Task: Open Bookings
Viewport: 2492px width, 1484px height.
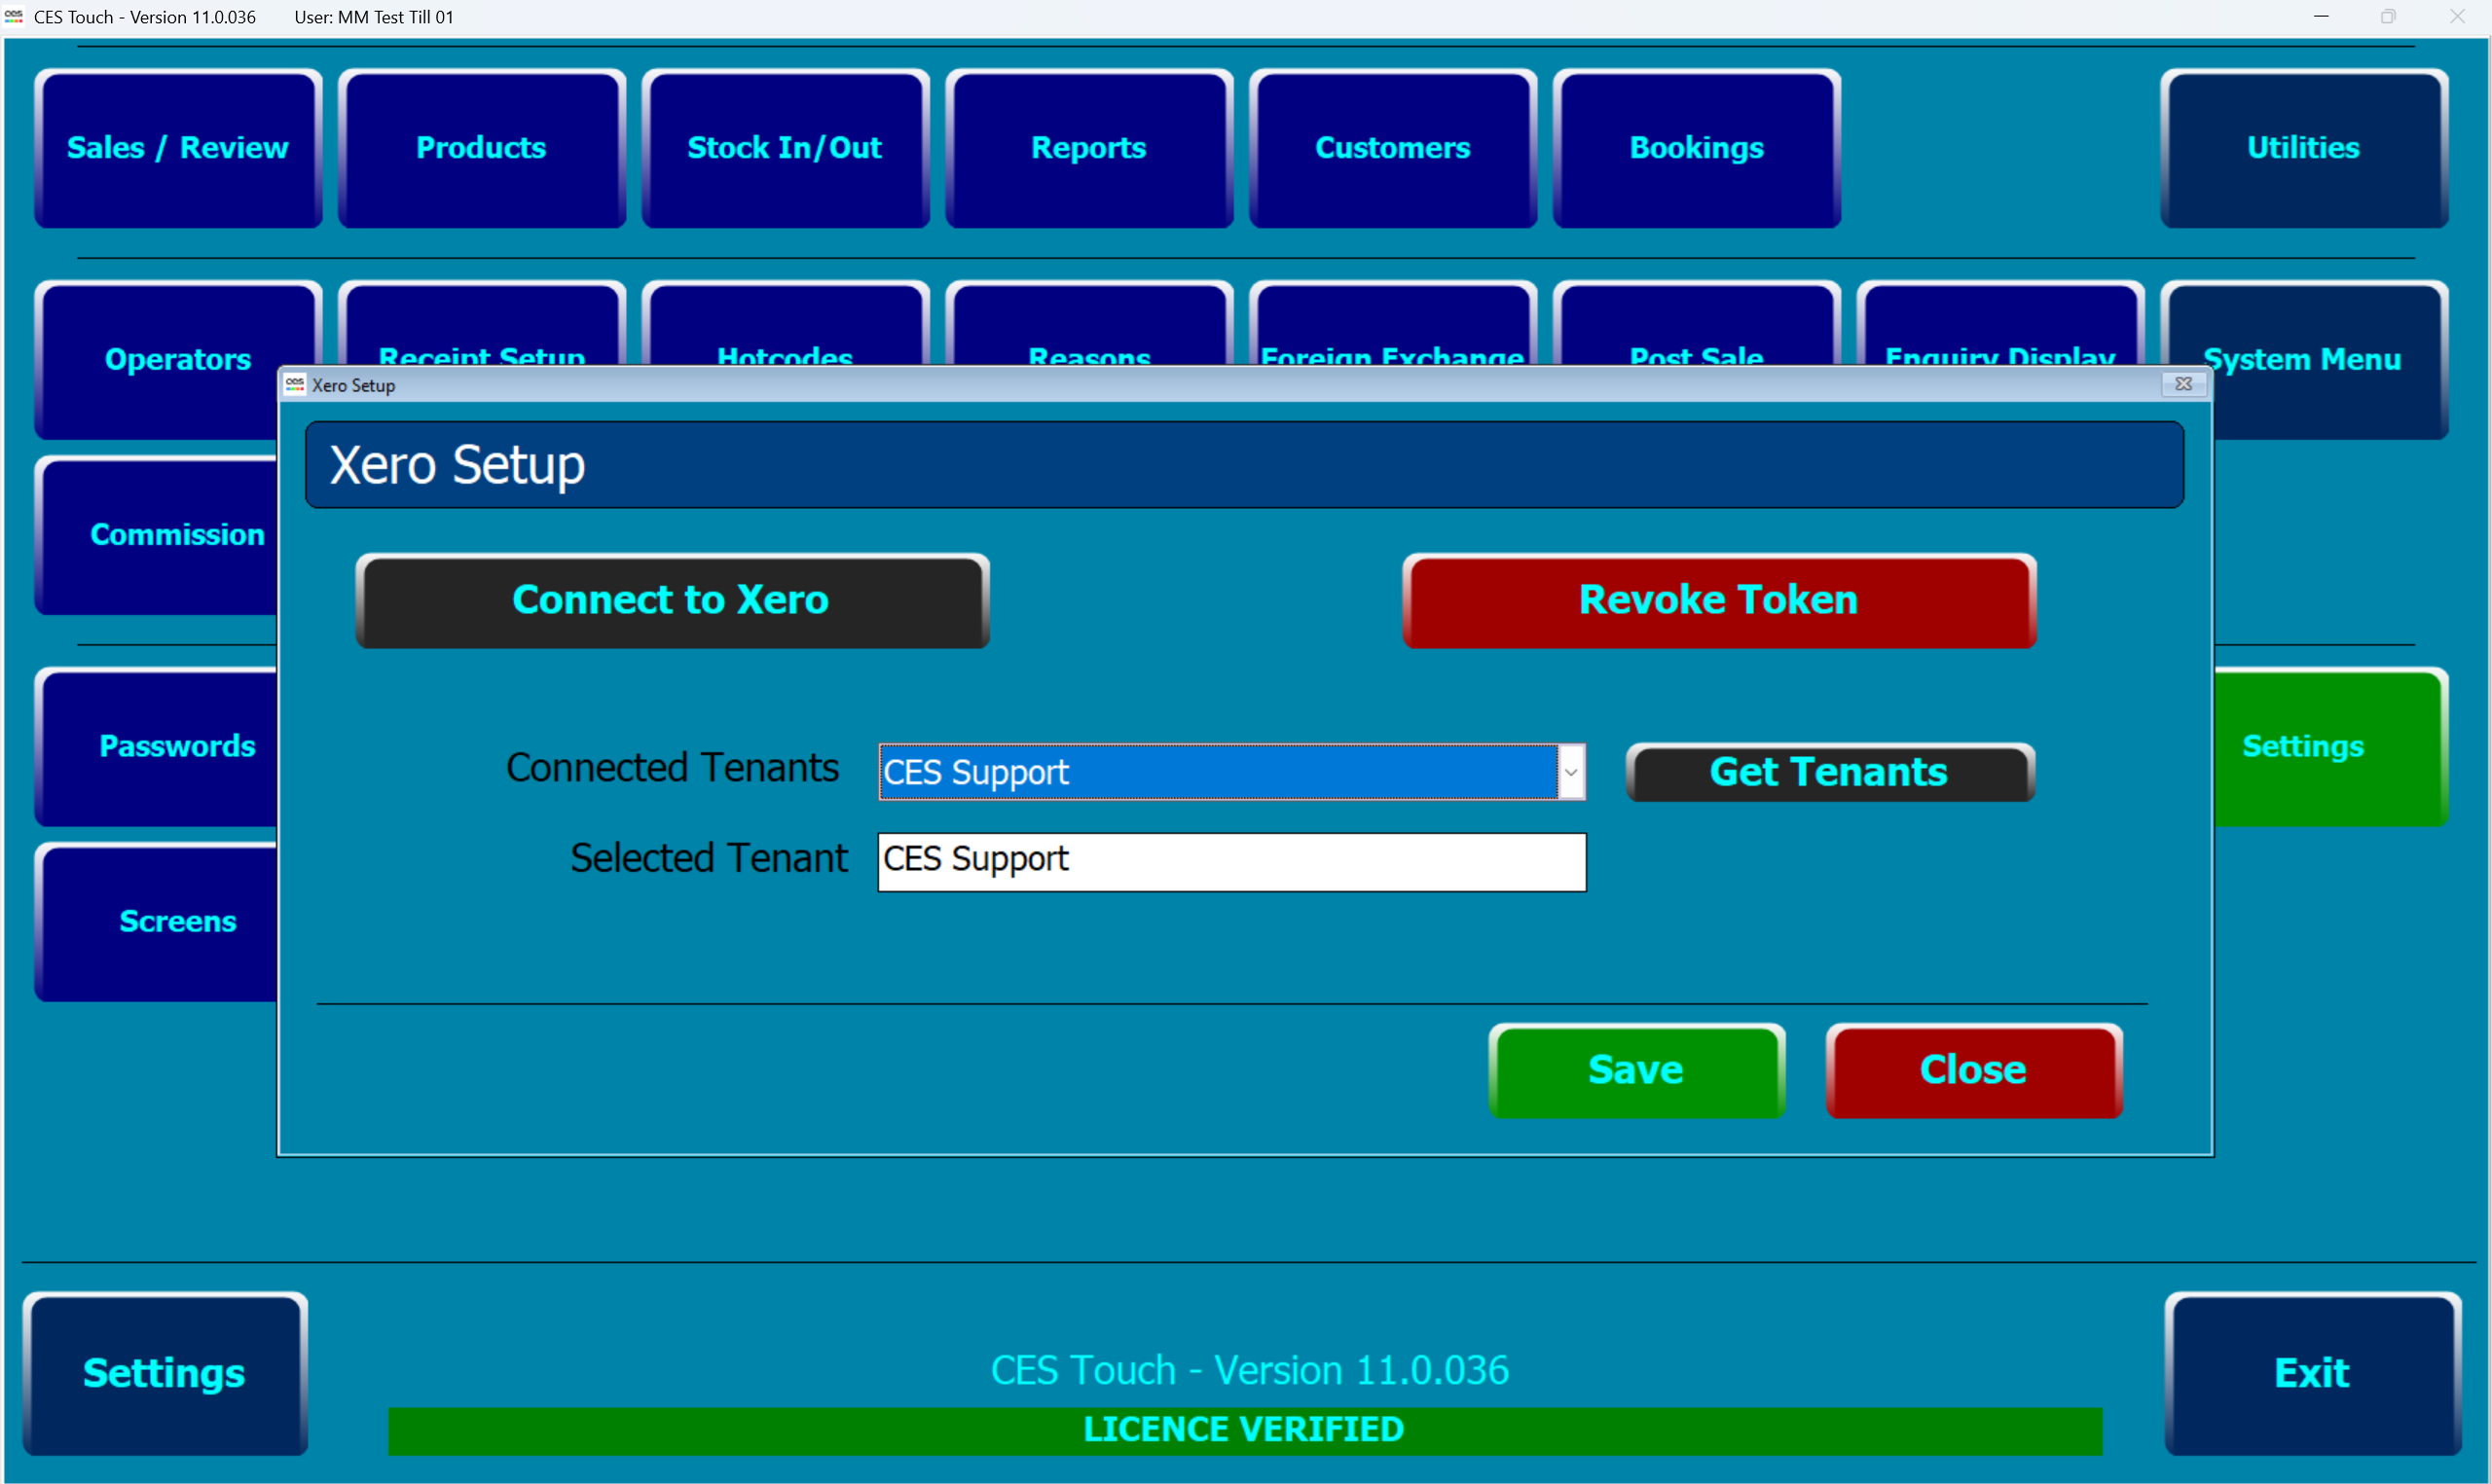Action: (x=1696, y=147)
